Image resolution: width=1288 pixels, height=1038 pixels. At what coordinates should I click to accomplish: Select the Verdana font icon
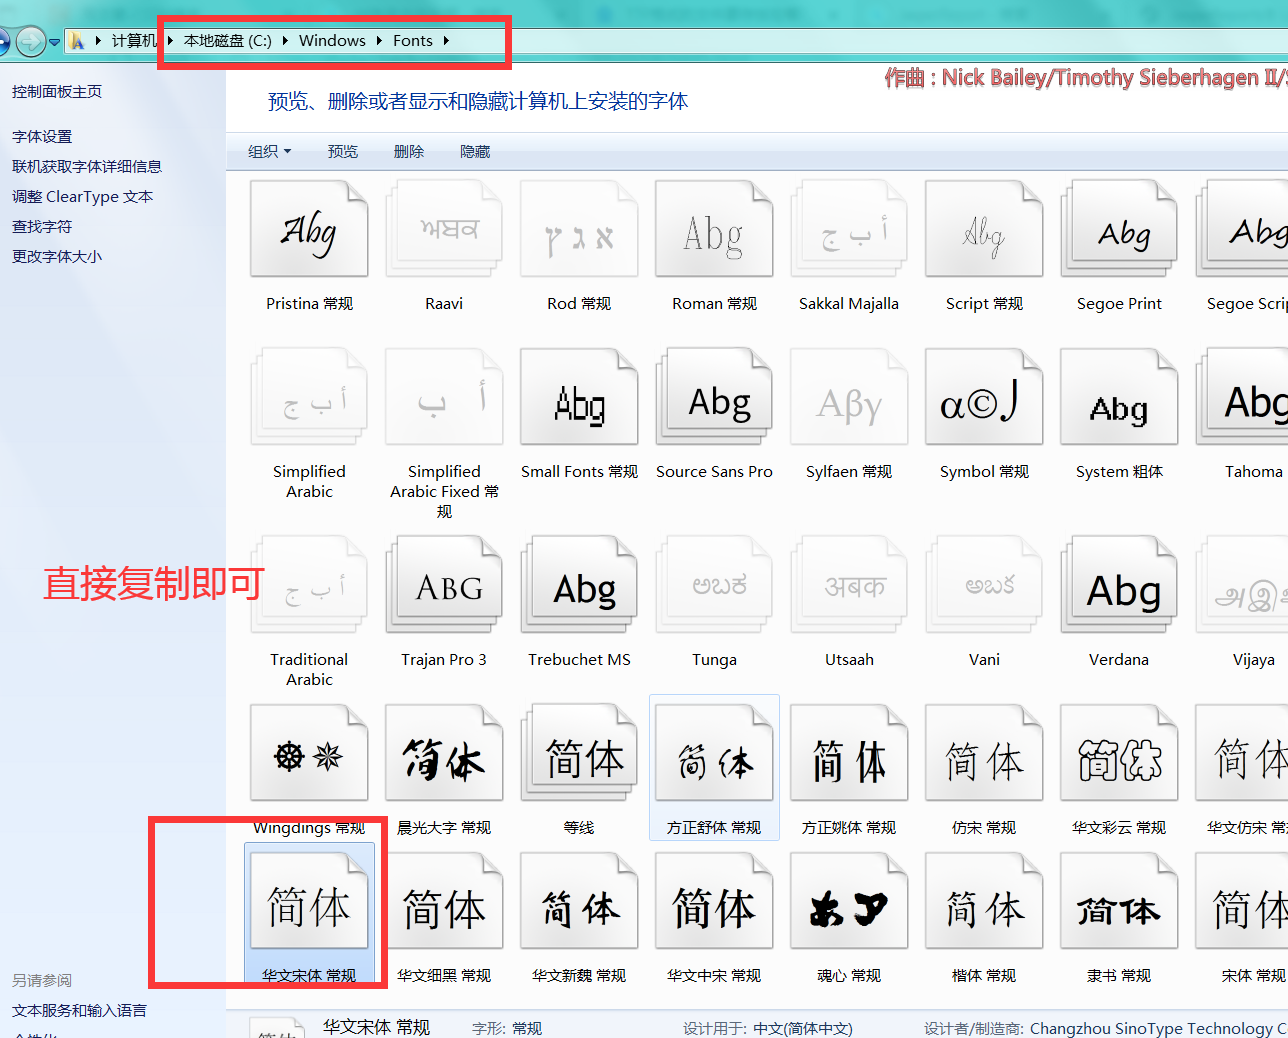point(1119,585)
